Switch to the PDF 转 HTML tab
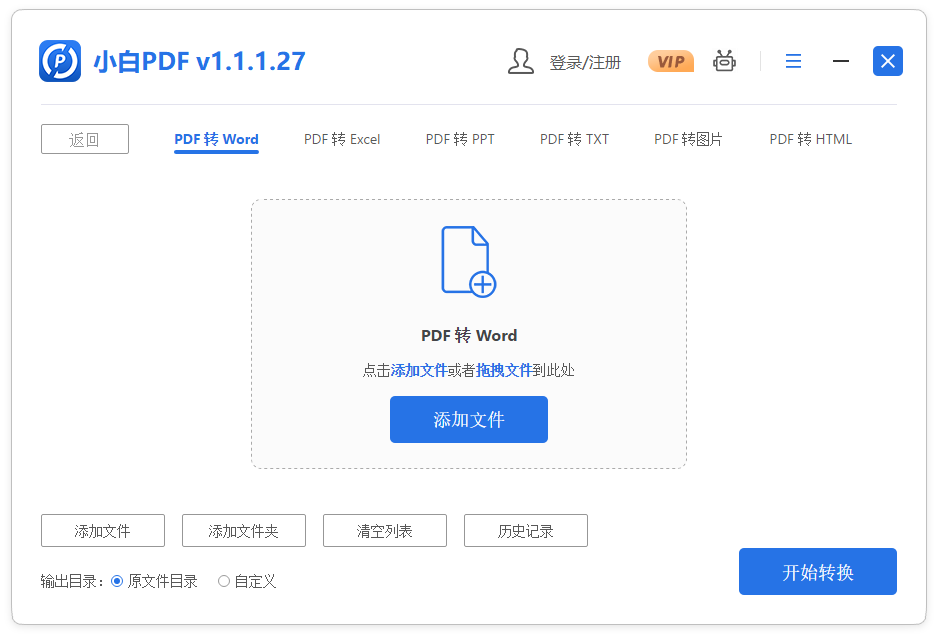This screenshot has width=938, height=638. (x=811, y=139)
